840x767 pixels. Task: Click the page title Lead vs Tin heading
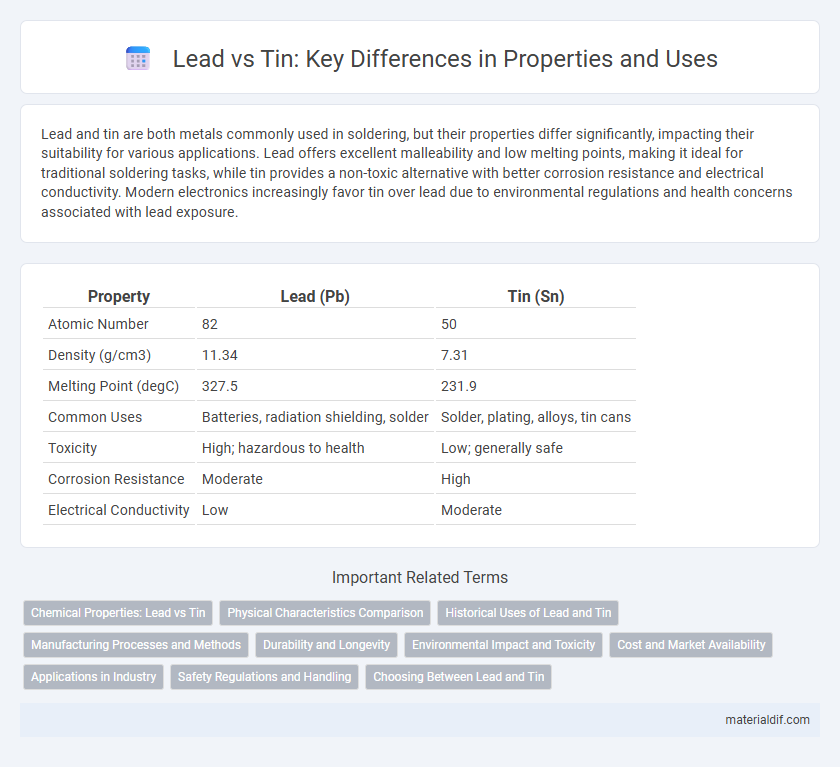tap(445, 58)
